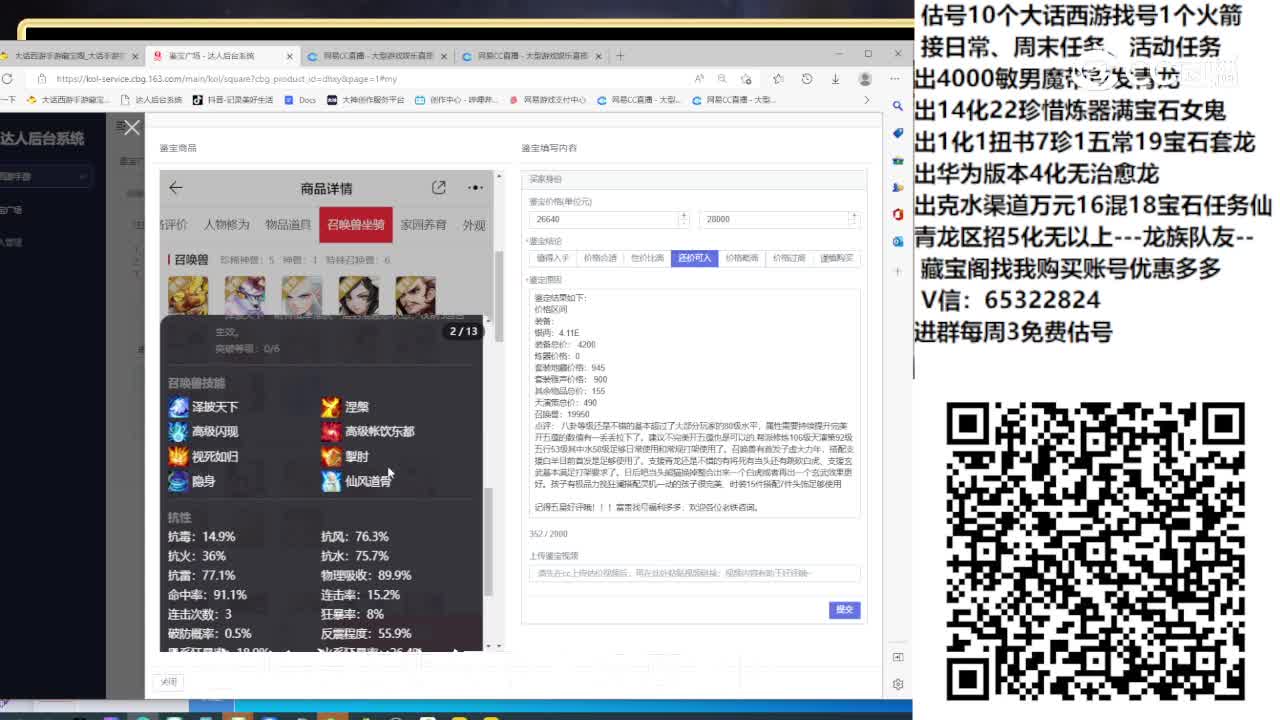The image size is (1280, 720).
Task: Open the three-dot more menu in 商品详情 header
Action: (475, 188)
